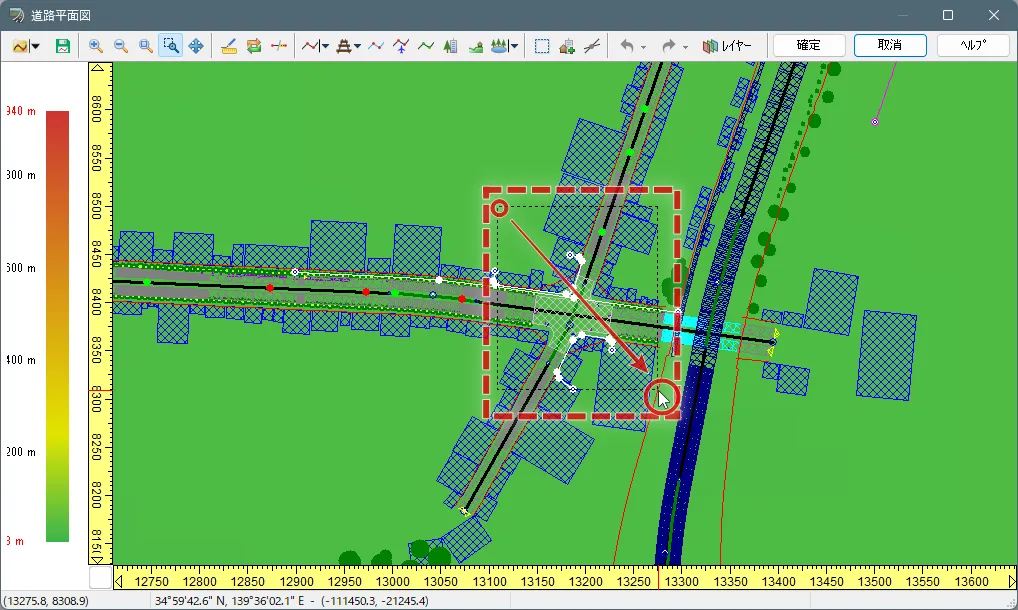The height and width of the screenshot is (610, 1018).
Task: Open the レイヤー layer panel
Action: (x=727, y=46)
